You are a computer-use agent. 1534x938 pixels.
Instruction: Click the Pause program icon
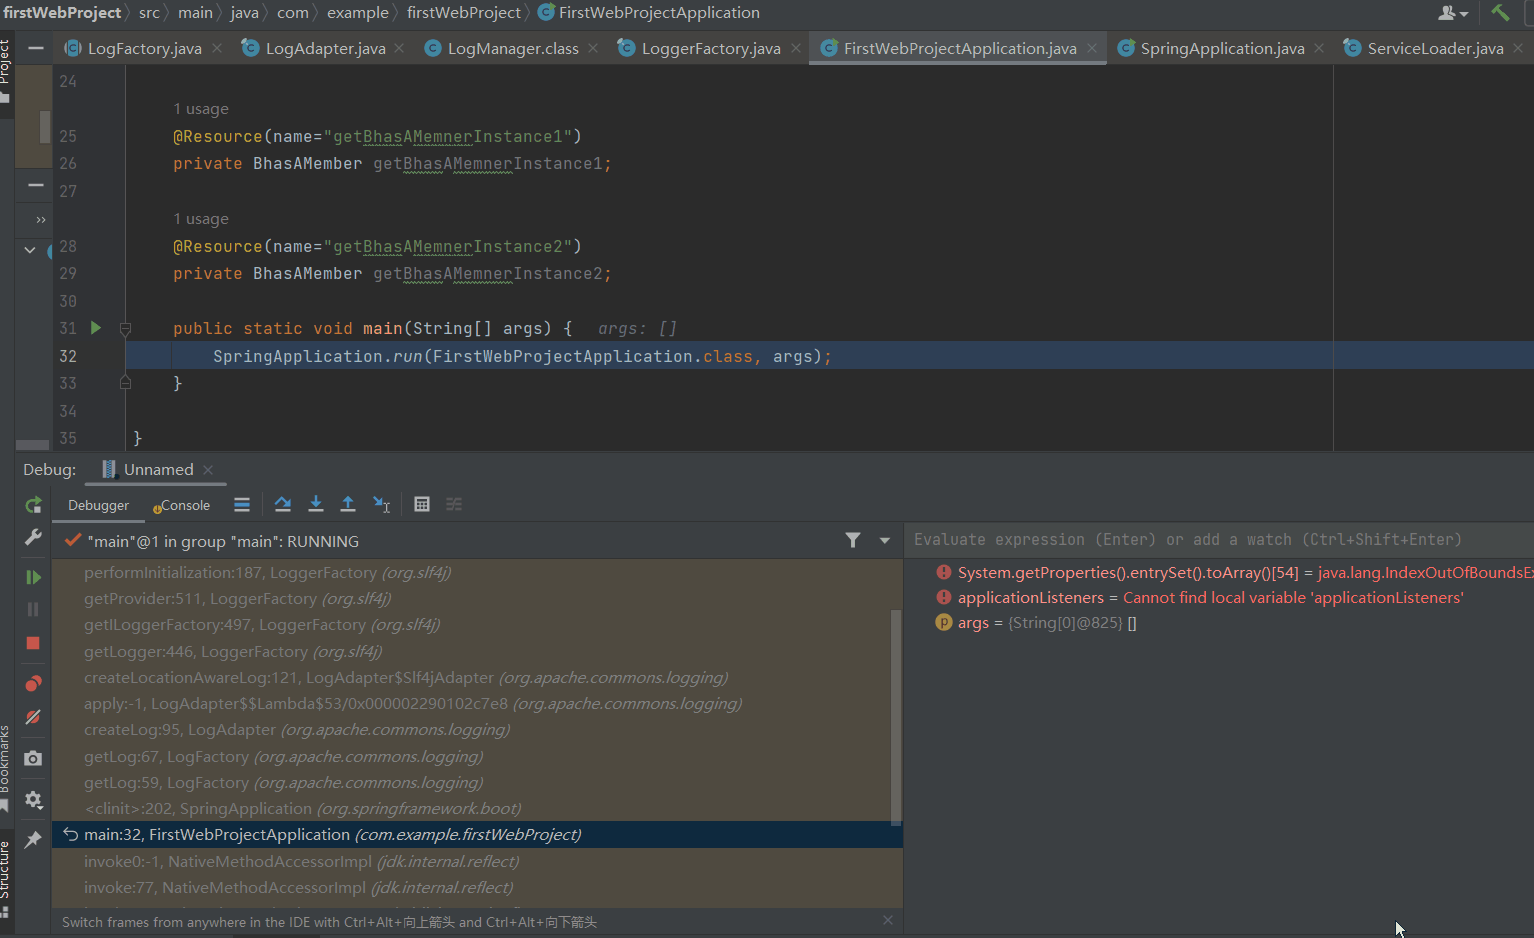pos(33,609)
